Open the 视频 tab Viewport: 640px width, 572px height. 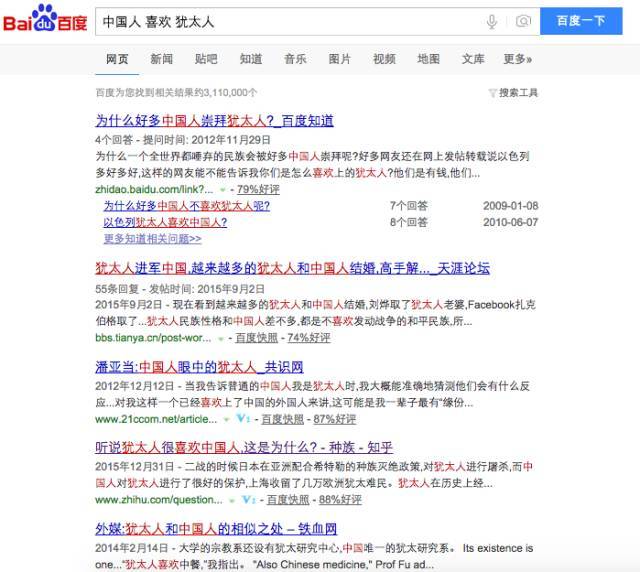coord(384,59)
